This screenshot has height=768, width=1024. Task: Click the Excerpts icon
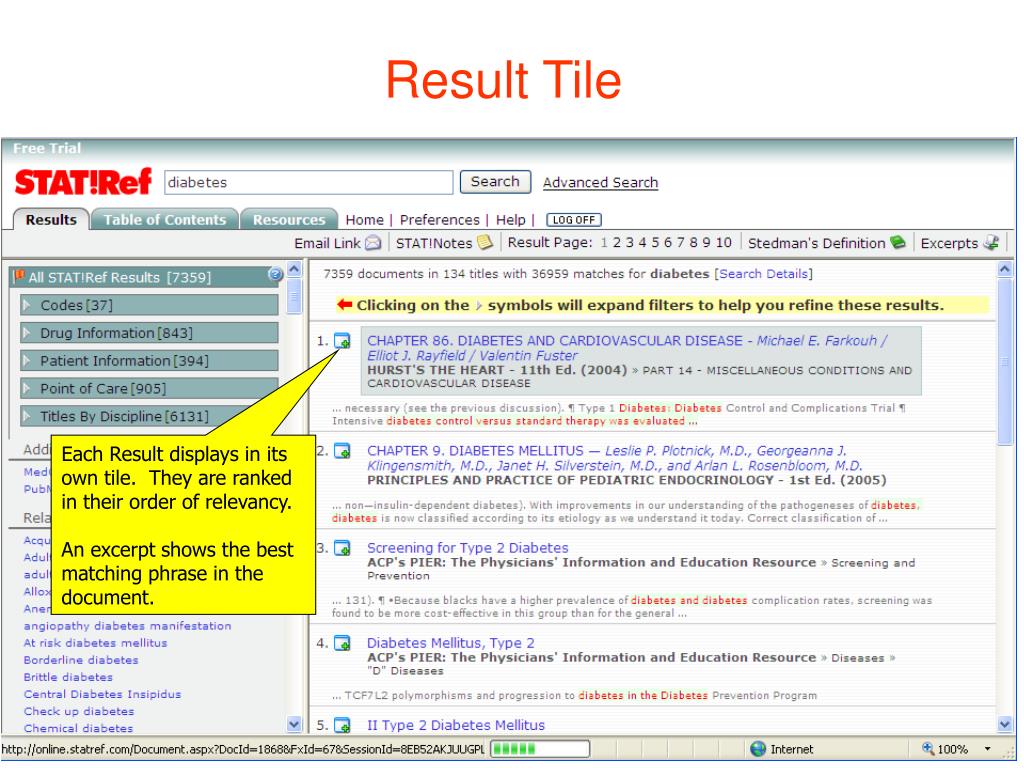coord(991,242)
